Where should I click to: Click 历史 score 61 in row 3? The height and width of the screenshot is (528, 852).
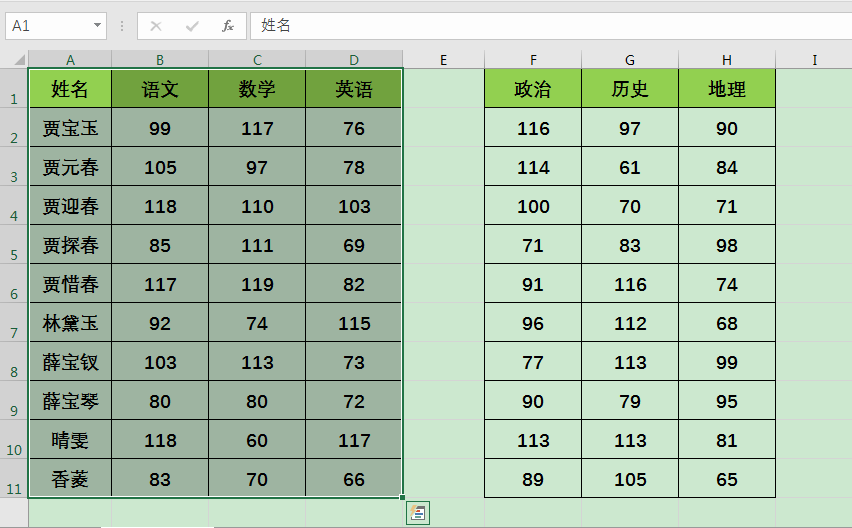[x=630, y=167]
